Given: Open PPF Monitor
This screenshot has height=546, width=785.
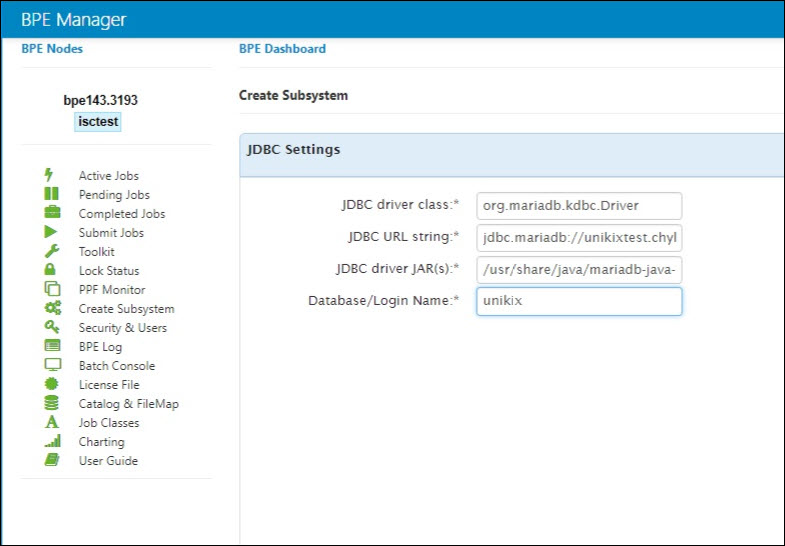Looking at the screenshot, I should click(112, 290).
